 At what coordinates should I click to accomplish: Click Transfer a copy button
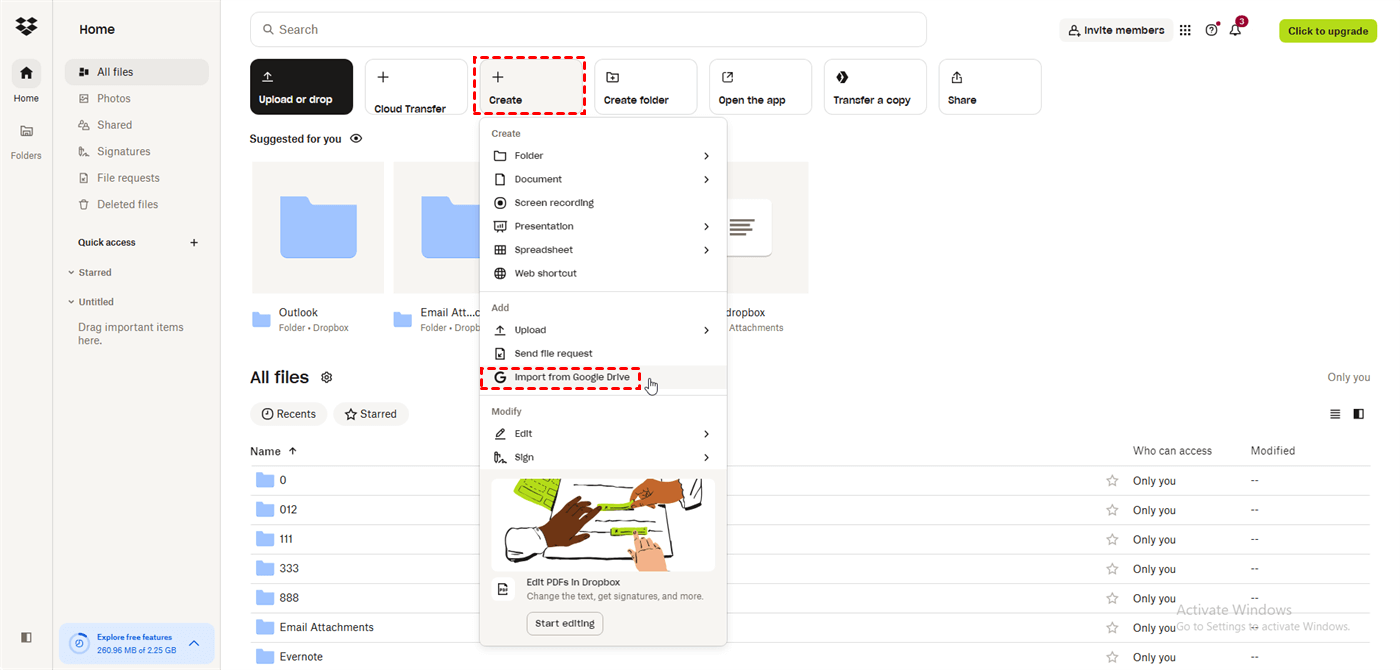[875, 87]
